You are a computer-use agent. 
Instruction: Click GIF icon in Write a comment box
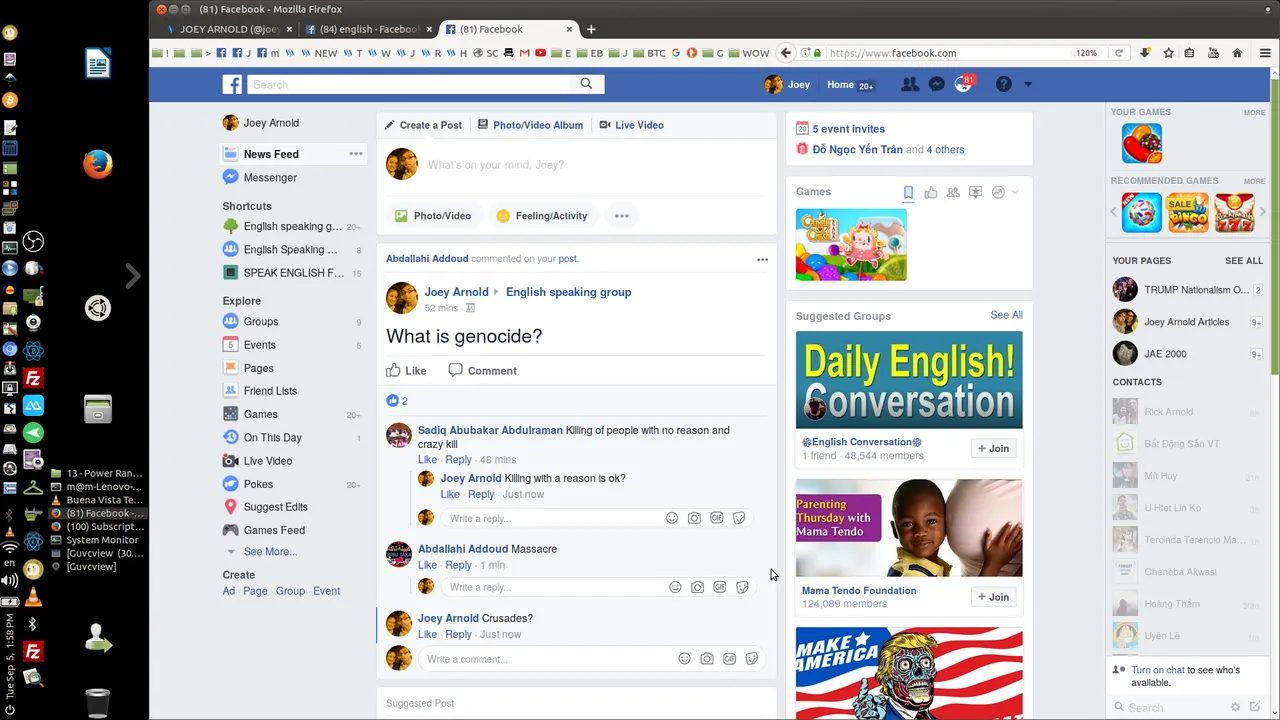pyautogui.click(x=730, y=659)
